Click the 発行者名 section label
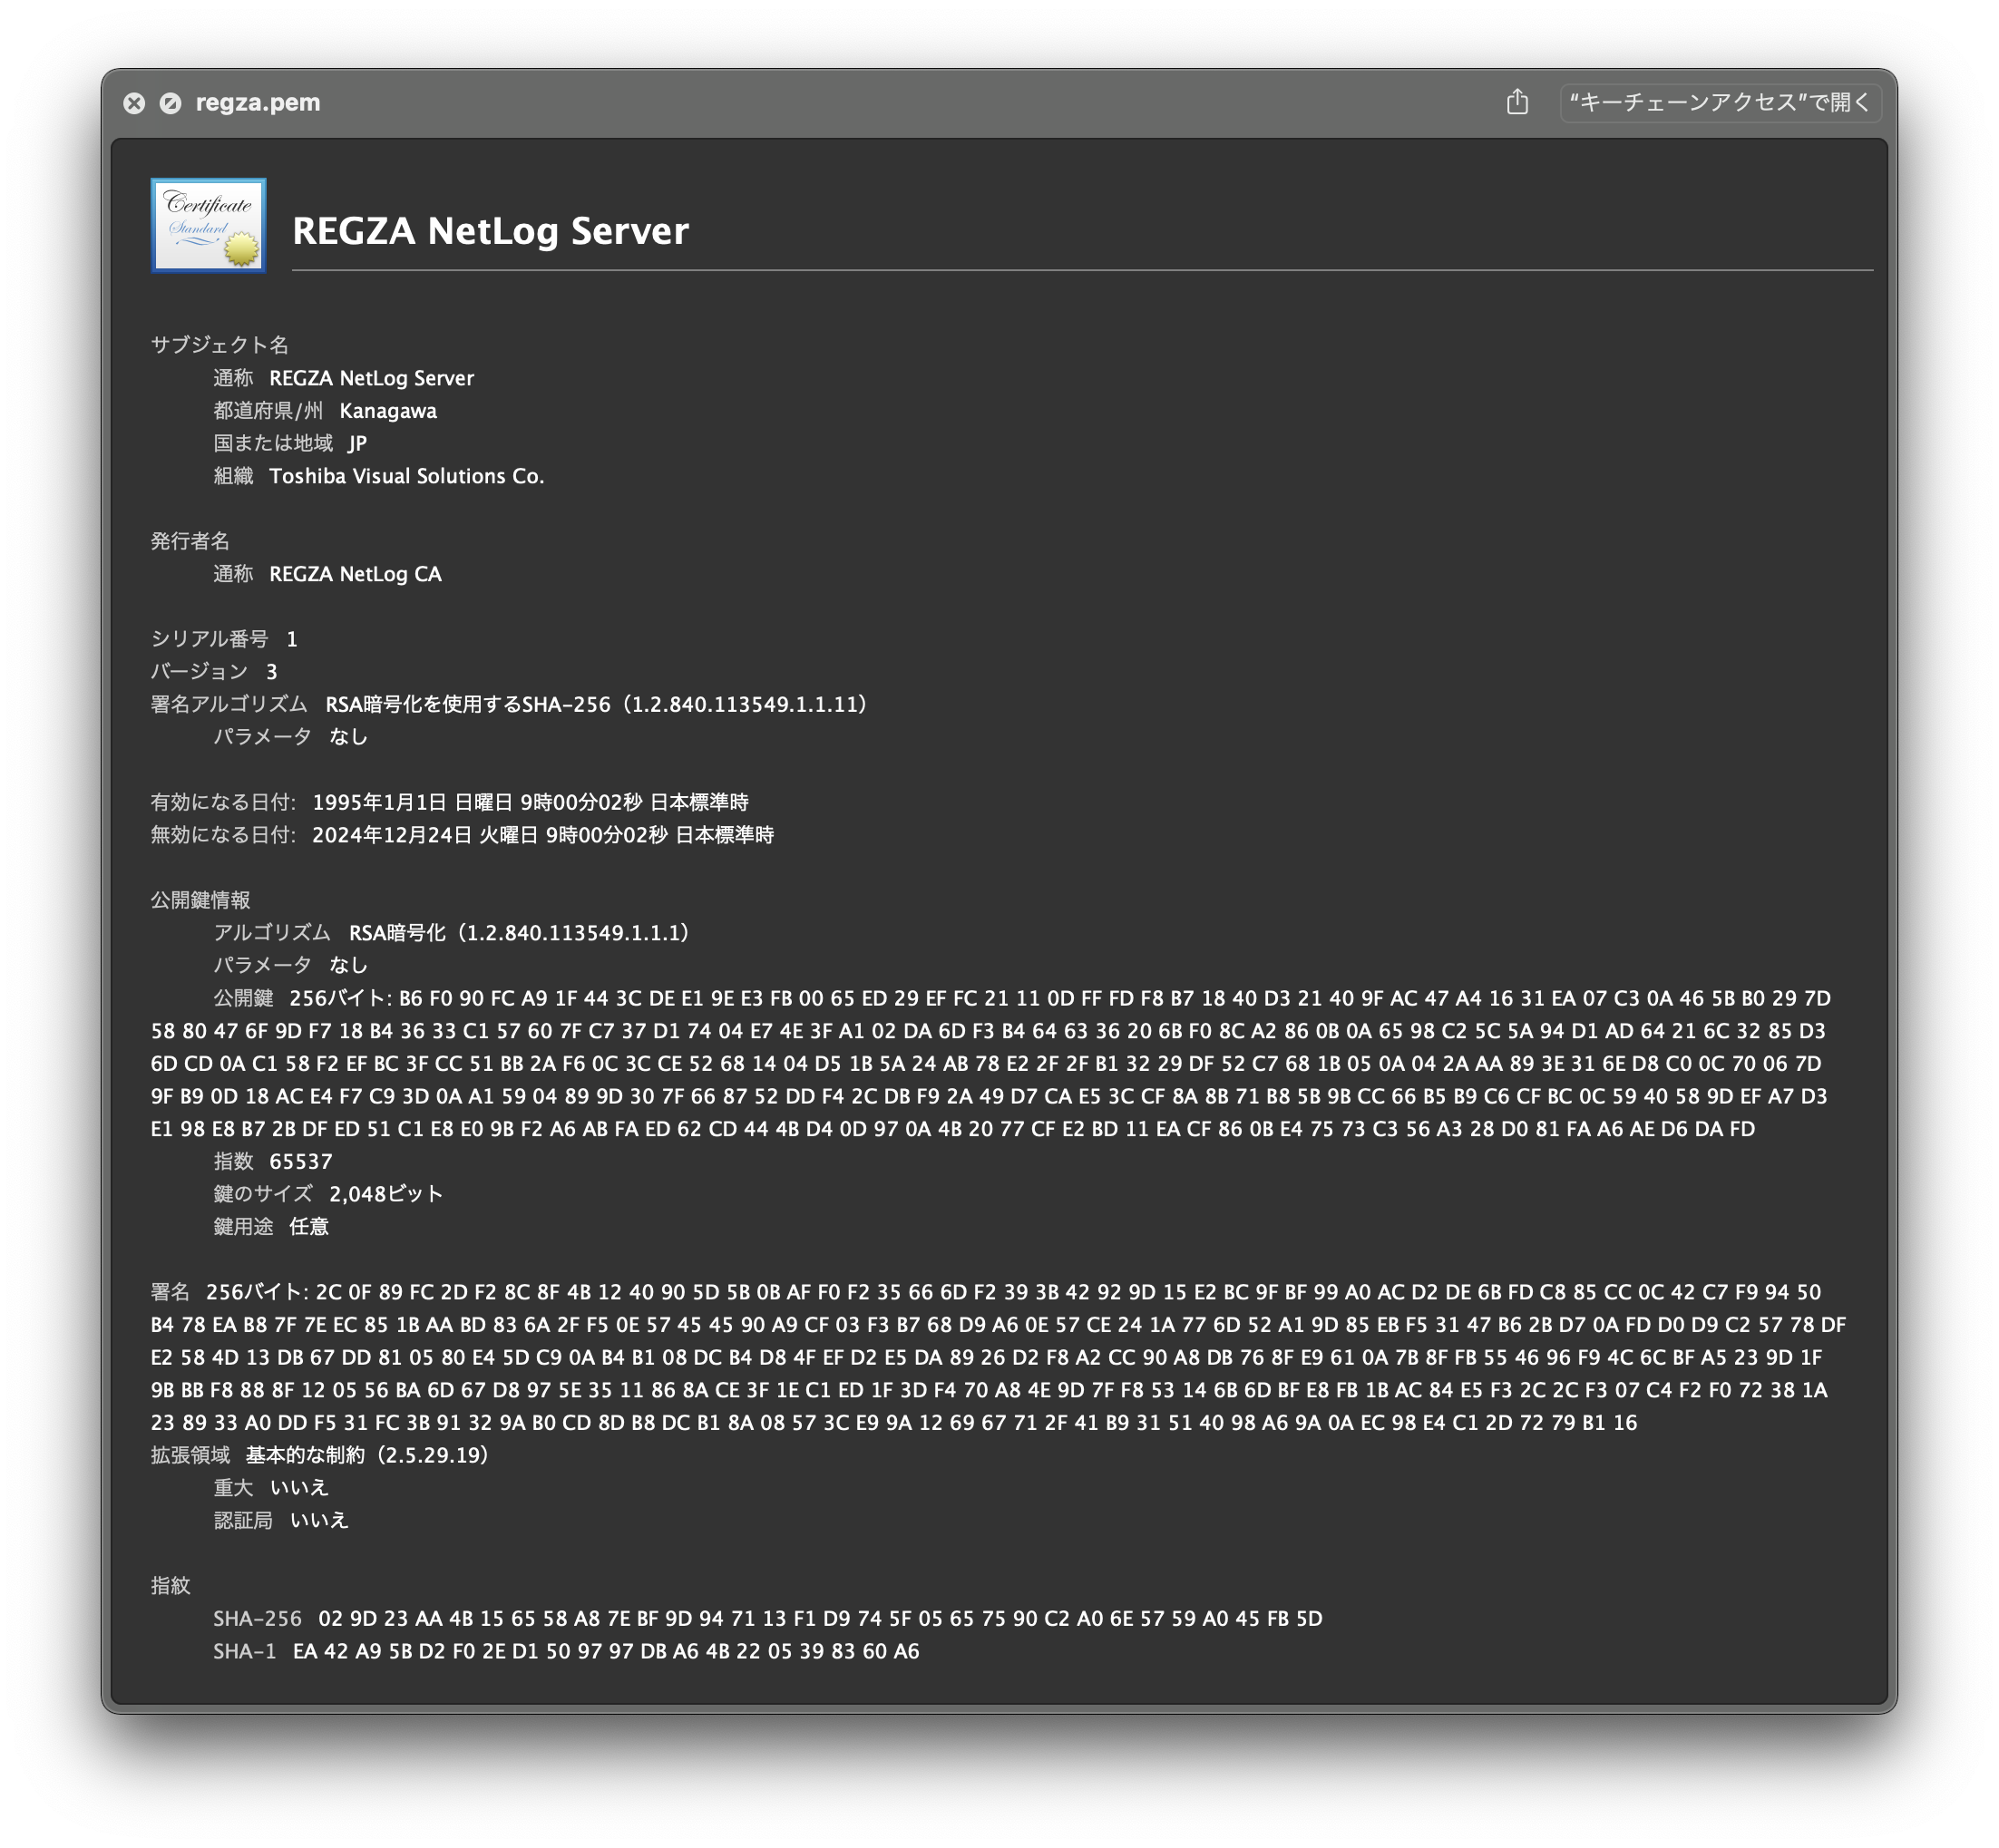 [x=190, y=541]
